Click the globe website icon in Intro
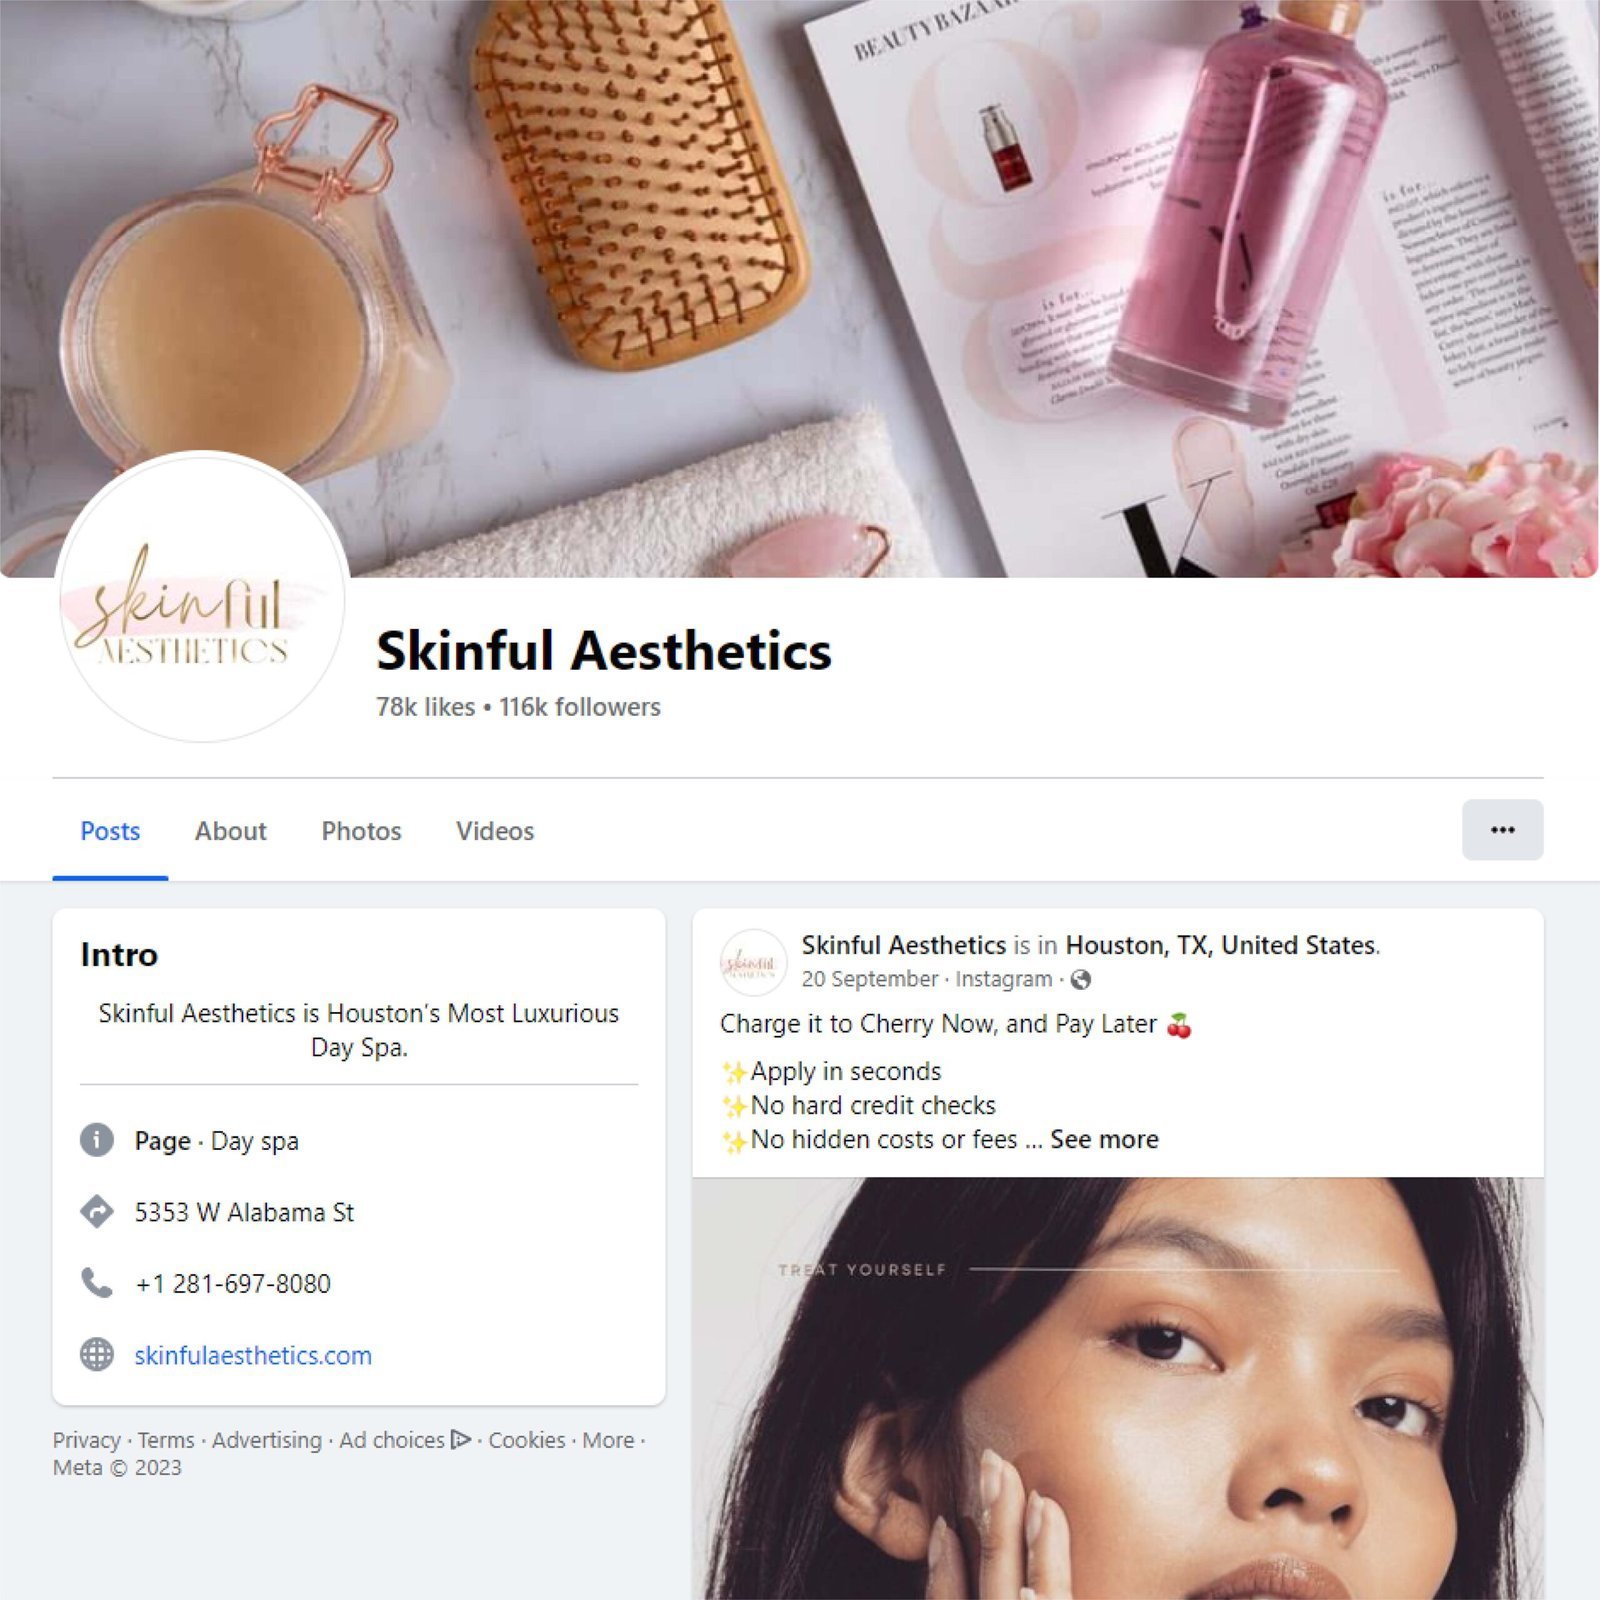This screenshot has width=1600, height=1600. pyautogui.click(x=97, y=1355)
